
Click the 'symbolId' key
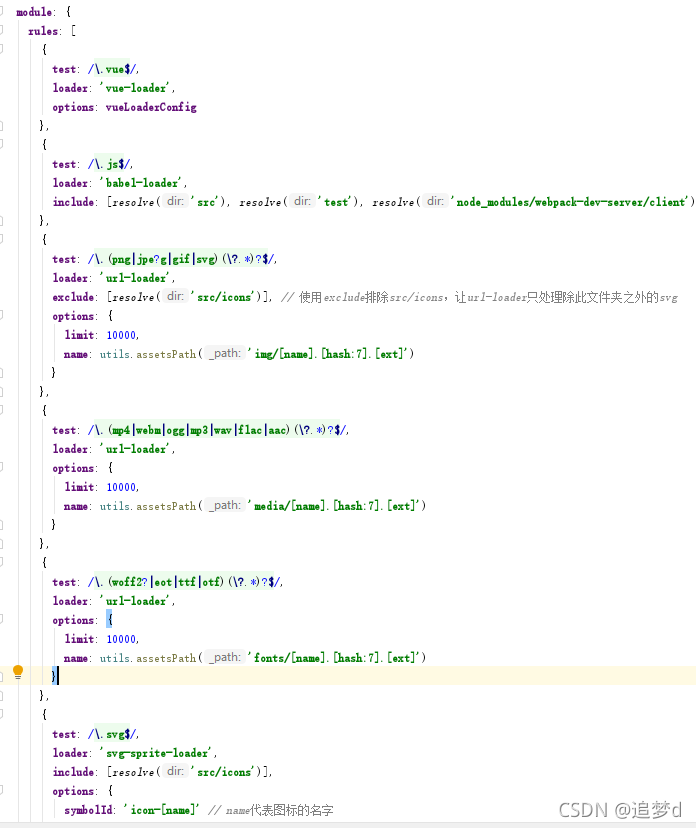click(88, 811)
